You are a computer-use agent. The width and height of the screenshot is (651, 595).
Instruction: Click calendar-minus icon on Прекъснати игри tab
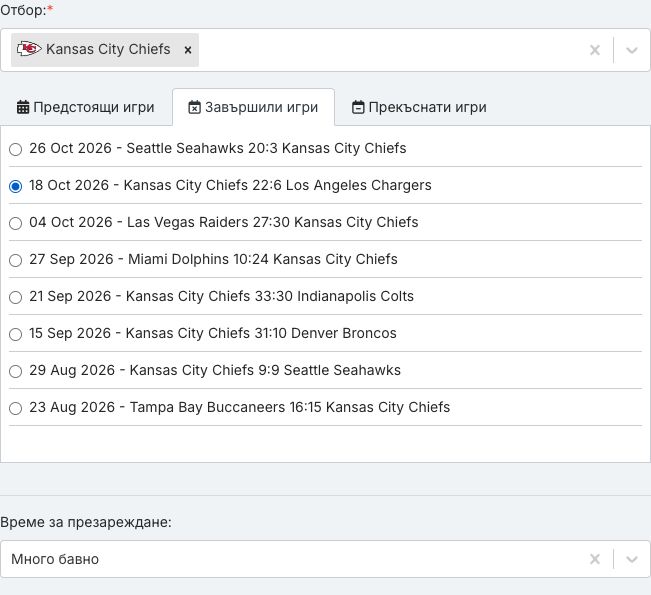point(358,107)
